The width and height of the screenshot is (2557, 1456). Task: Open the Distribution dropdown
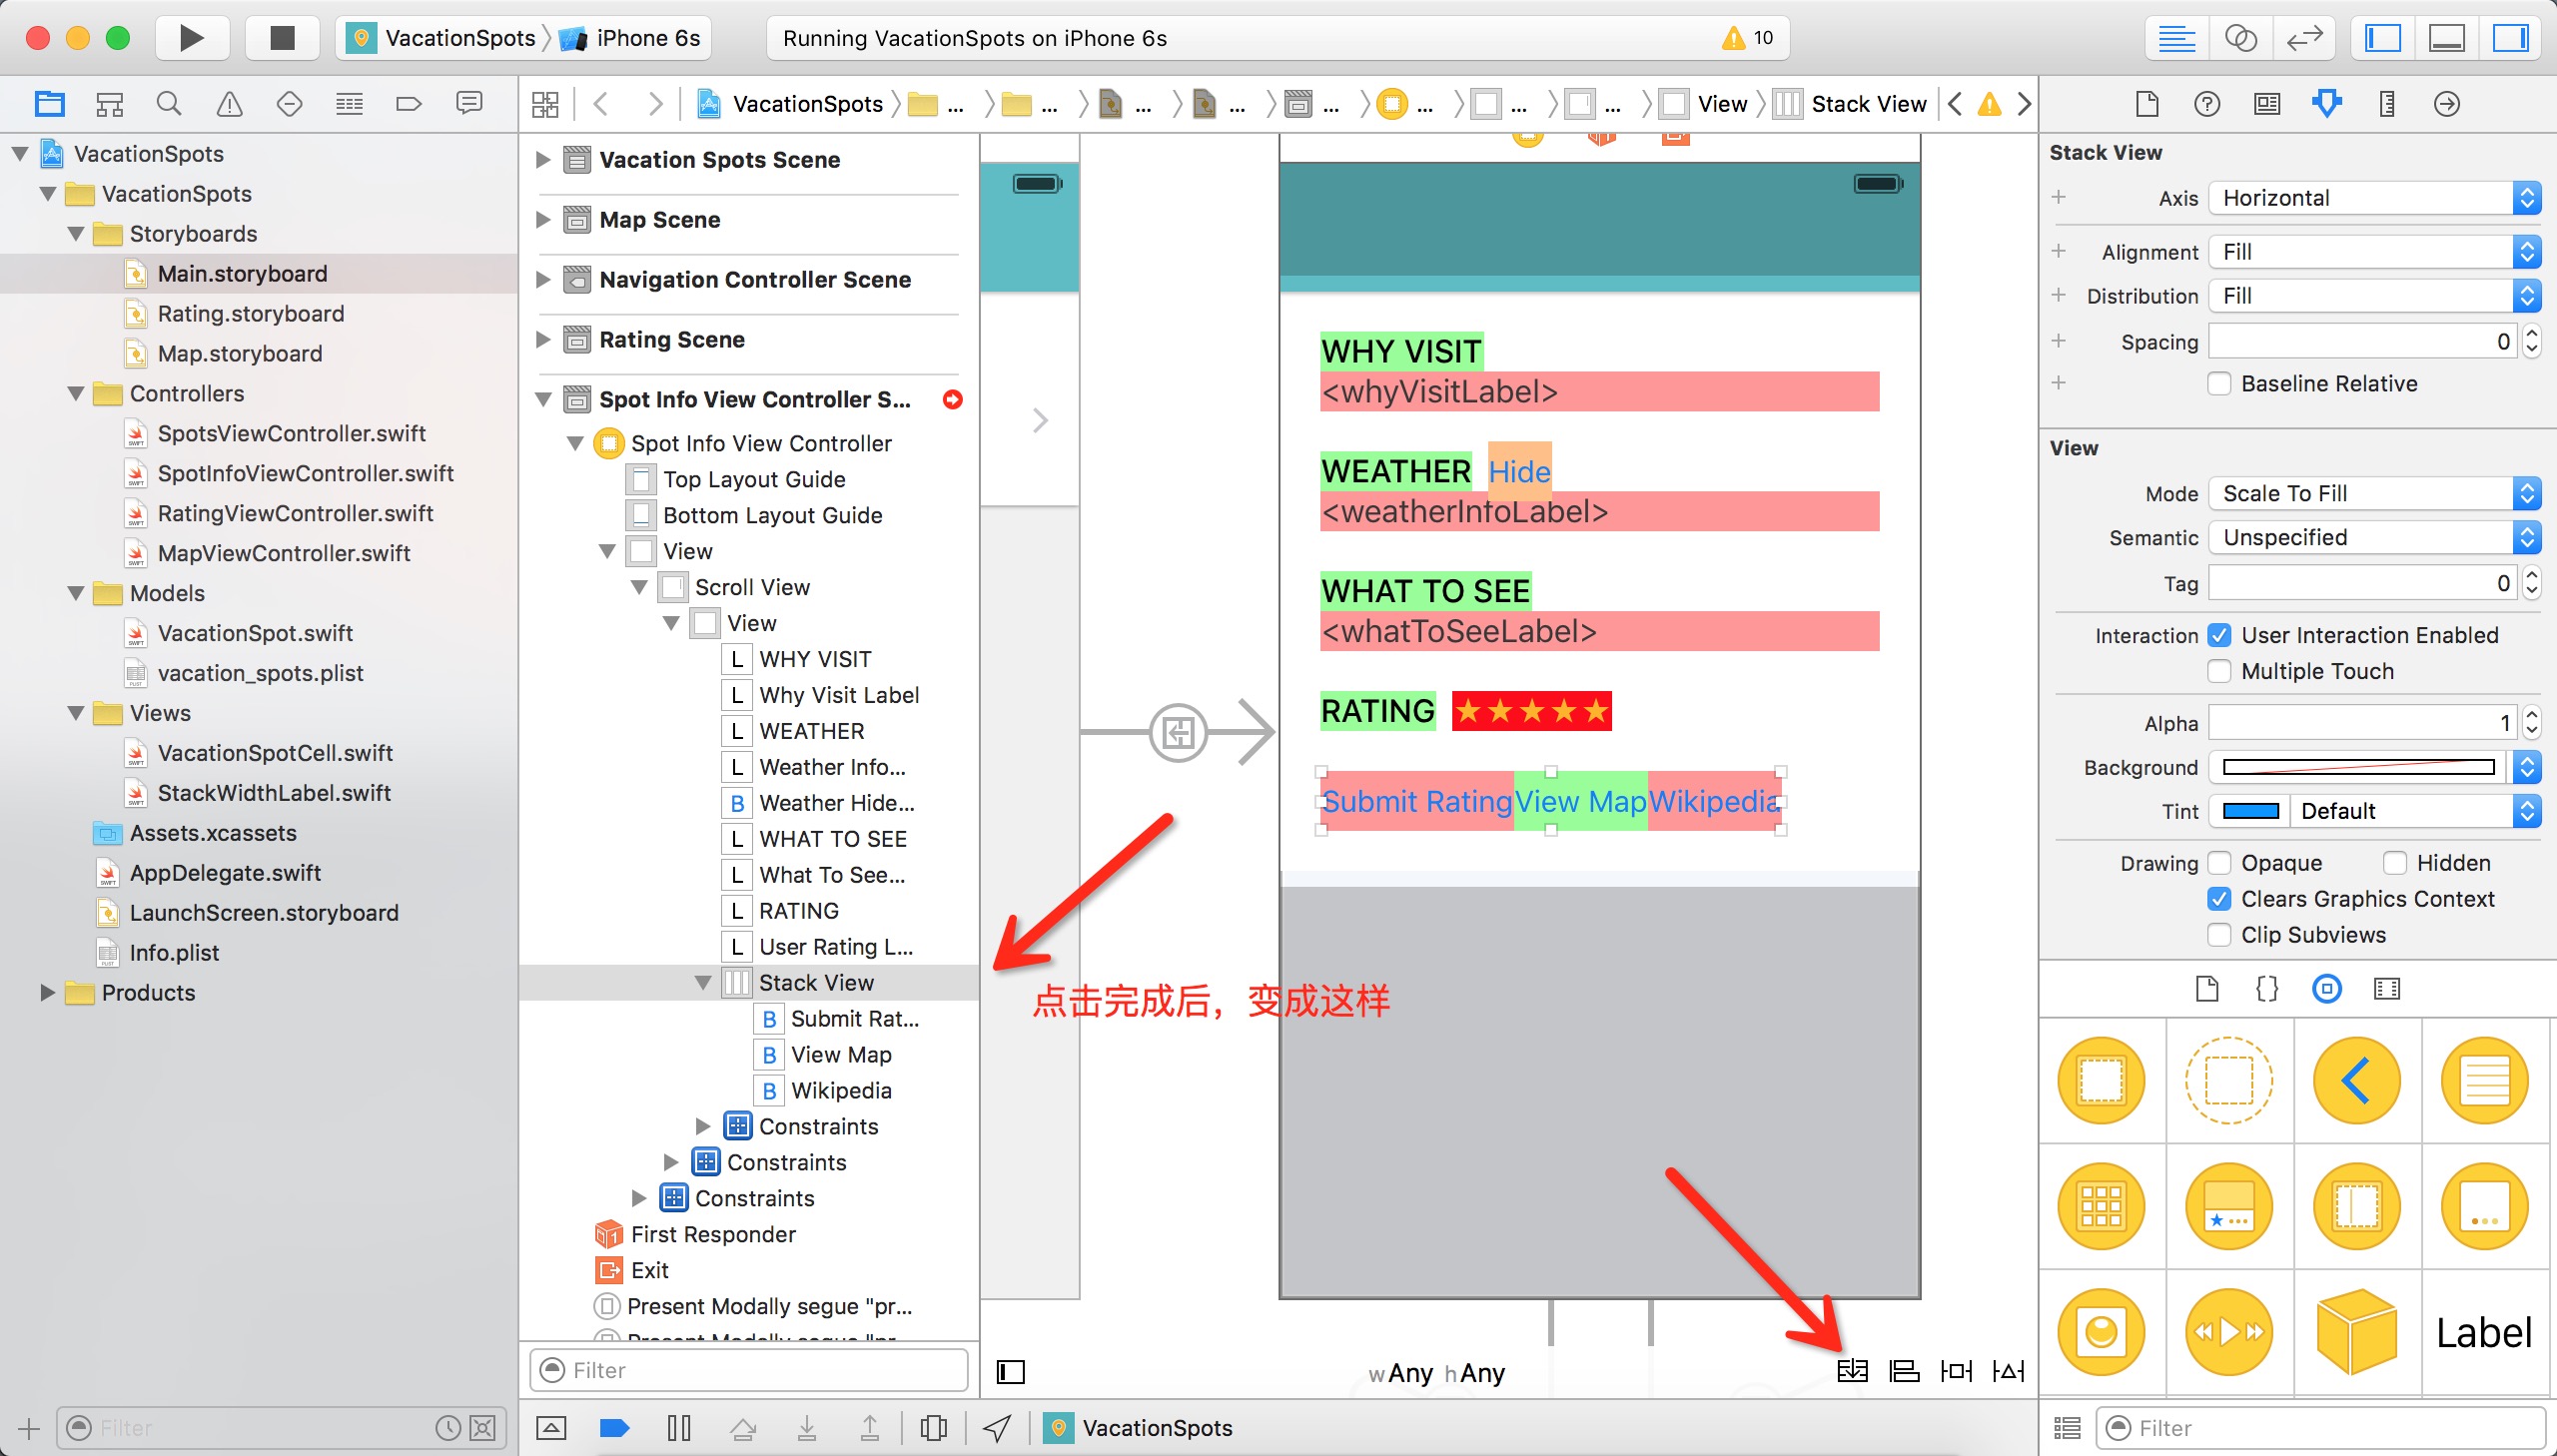point(2374,296)
